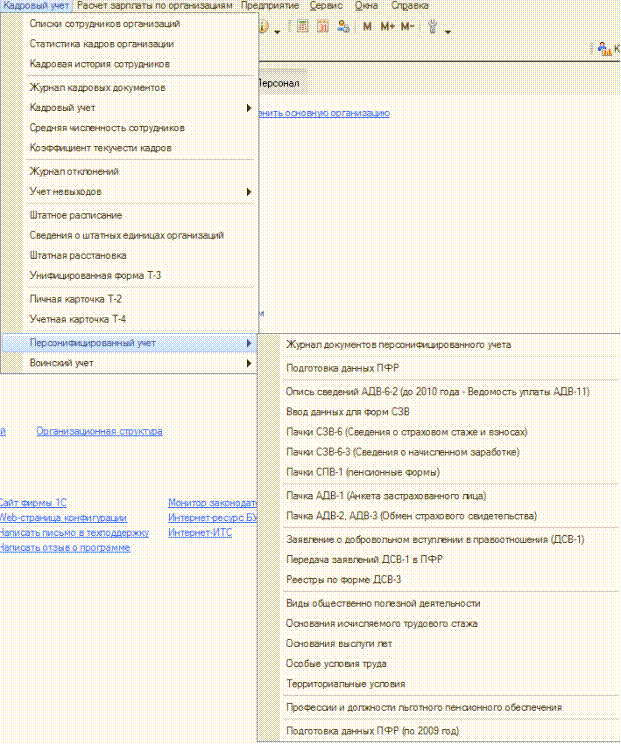Image resolution: width=621 pixels, height=744 pixels.
Task: Open Пачки СЗВ-6-3 начисленный заработок
Action: (439, 452)
